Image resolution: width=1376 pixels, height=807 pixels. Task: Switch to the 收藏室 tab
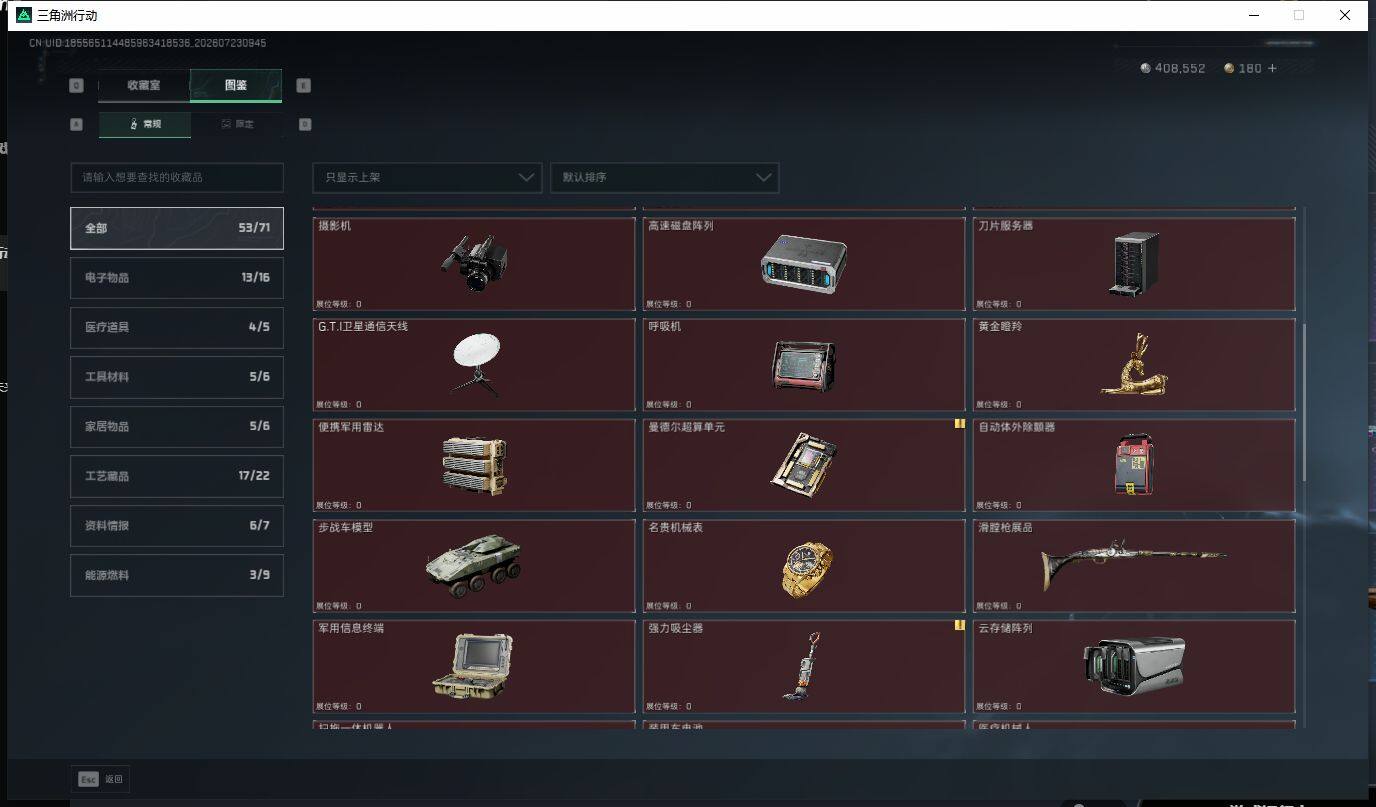[144, 86]
